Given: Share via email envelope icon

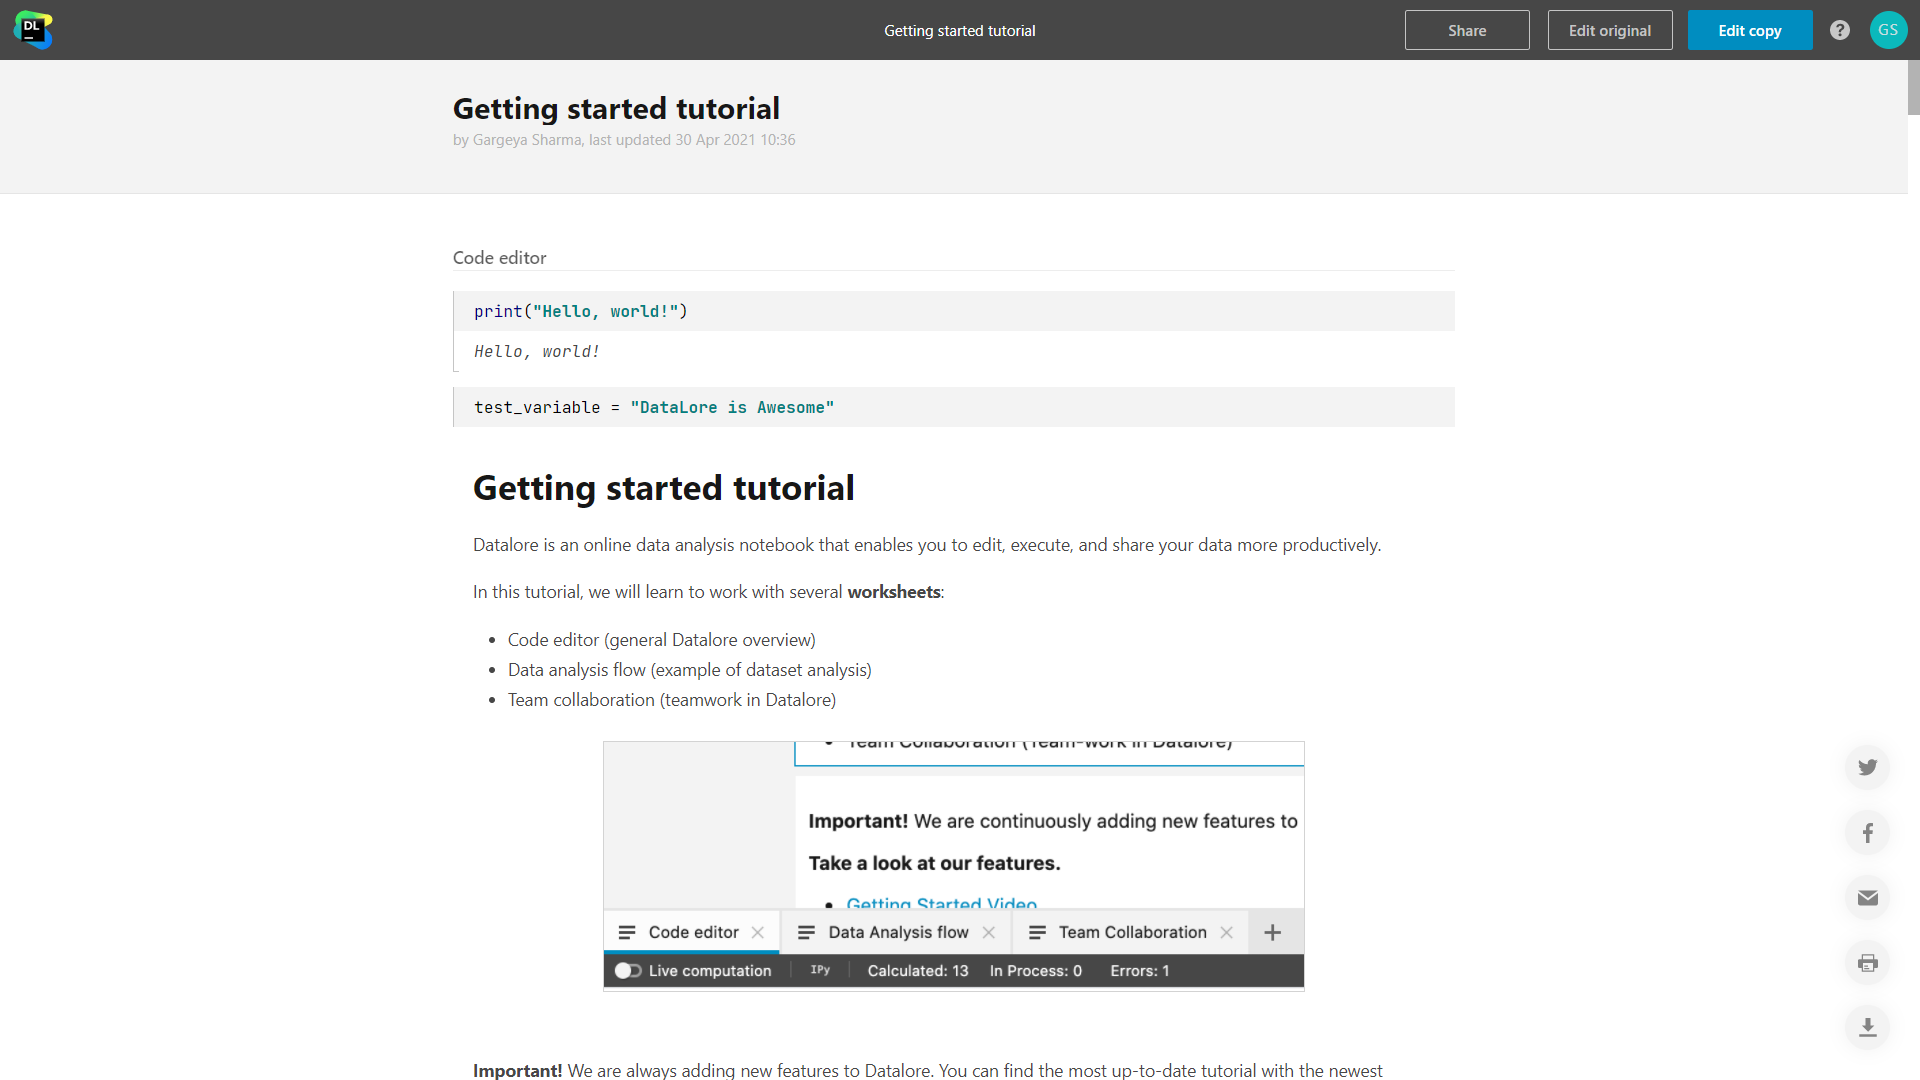Looking at the screenshot, I should coord(1867,898).
